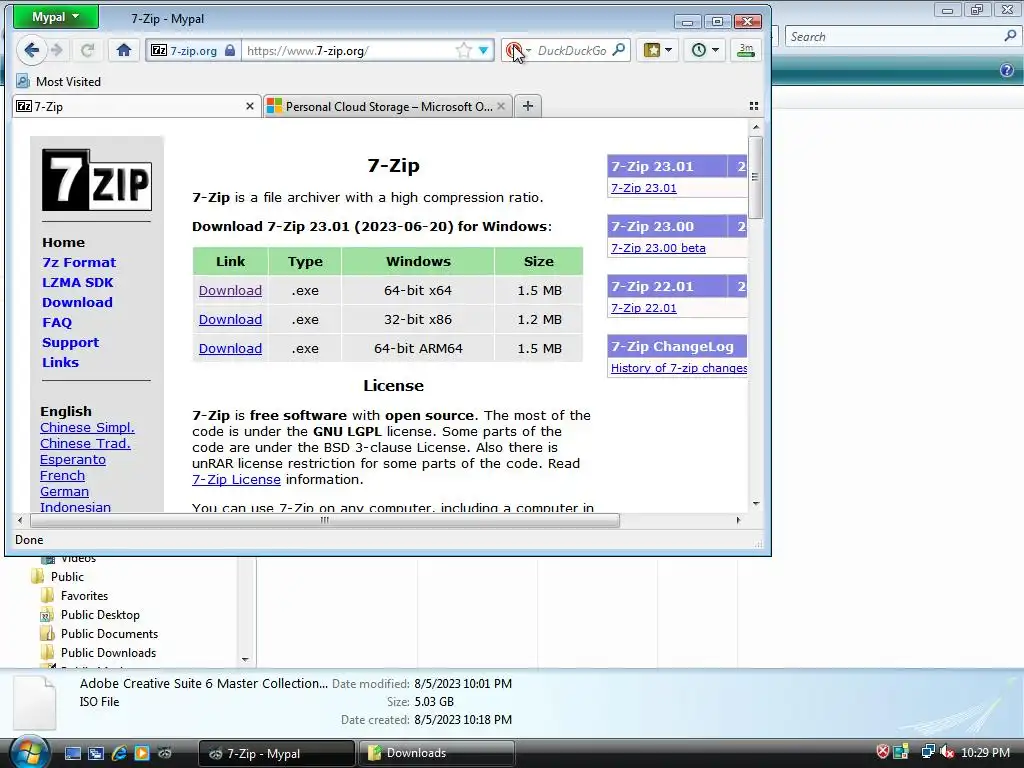The height and width of the screenshot is (768, 1024).
Task: Bookmark this page with the star icon
Action: [x=463, y=50]
